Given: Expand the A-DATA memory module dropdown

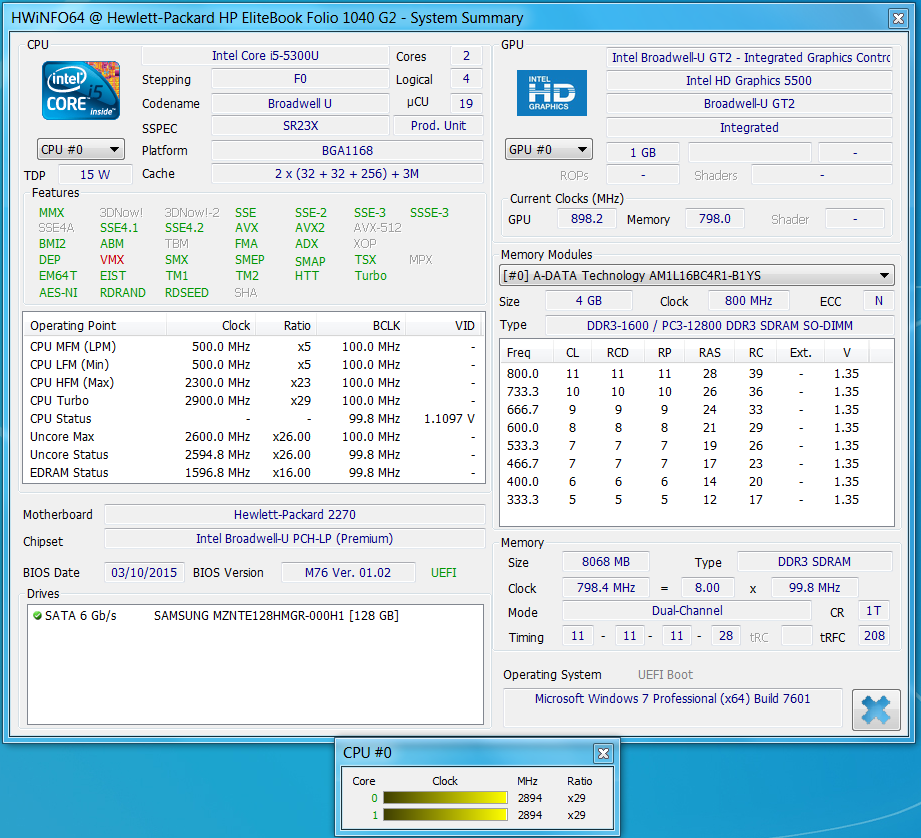Looking at the screenshot, I should (x=697, y=275).
